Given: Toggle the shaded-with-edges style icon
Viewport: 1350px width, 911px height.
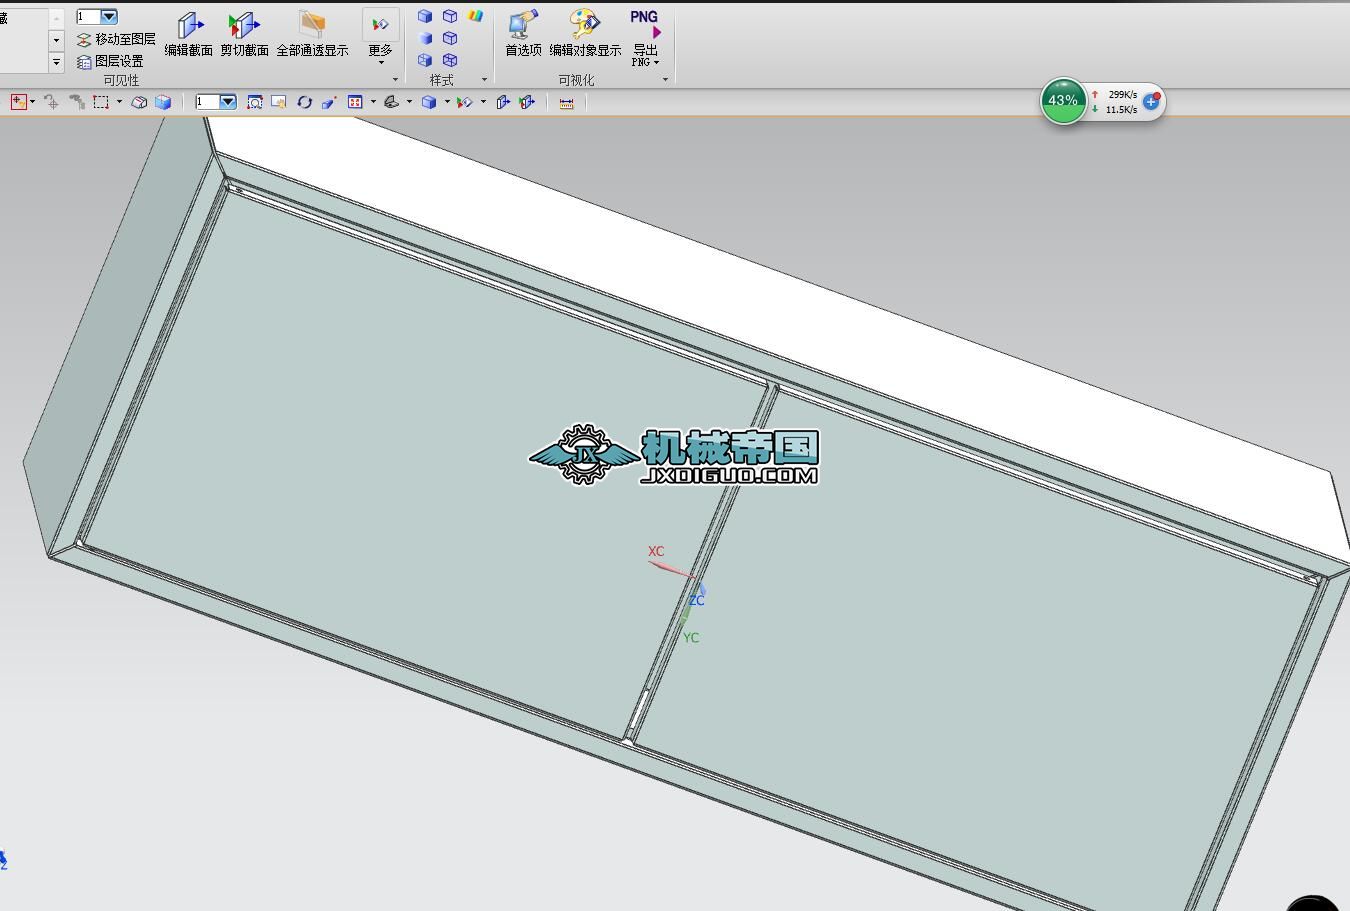Looking at the screenshot, I should pyautogui.click(x=425, y=17).
